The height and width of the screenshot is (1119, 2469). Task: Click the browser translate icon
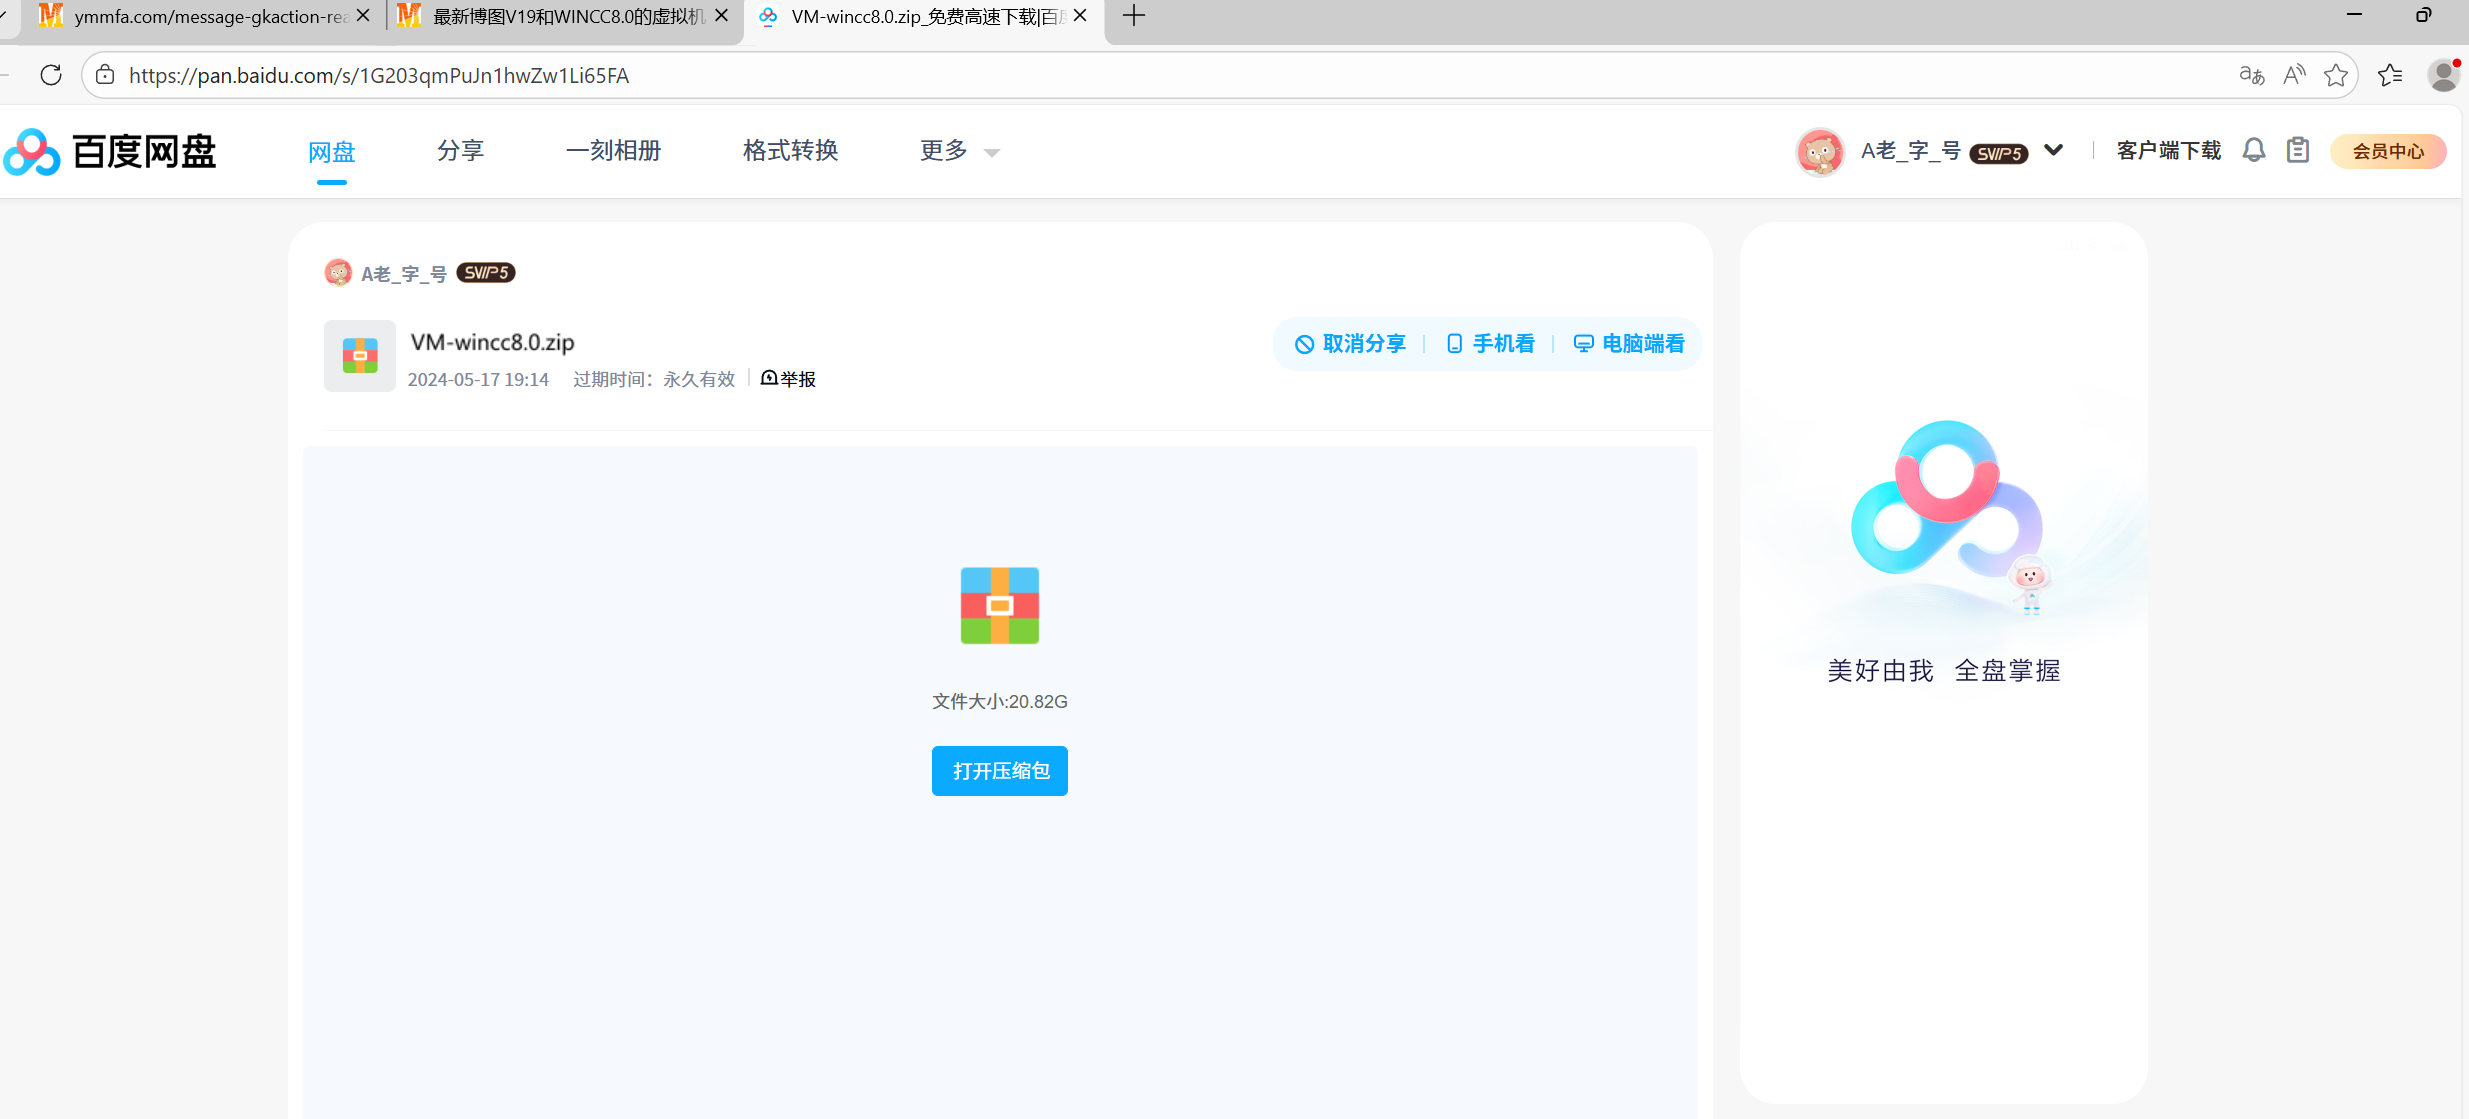tap(2251, 75)
